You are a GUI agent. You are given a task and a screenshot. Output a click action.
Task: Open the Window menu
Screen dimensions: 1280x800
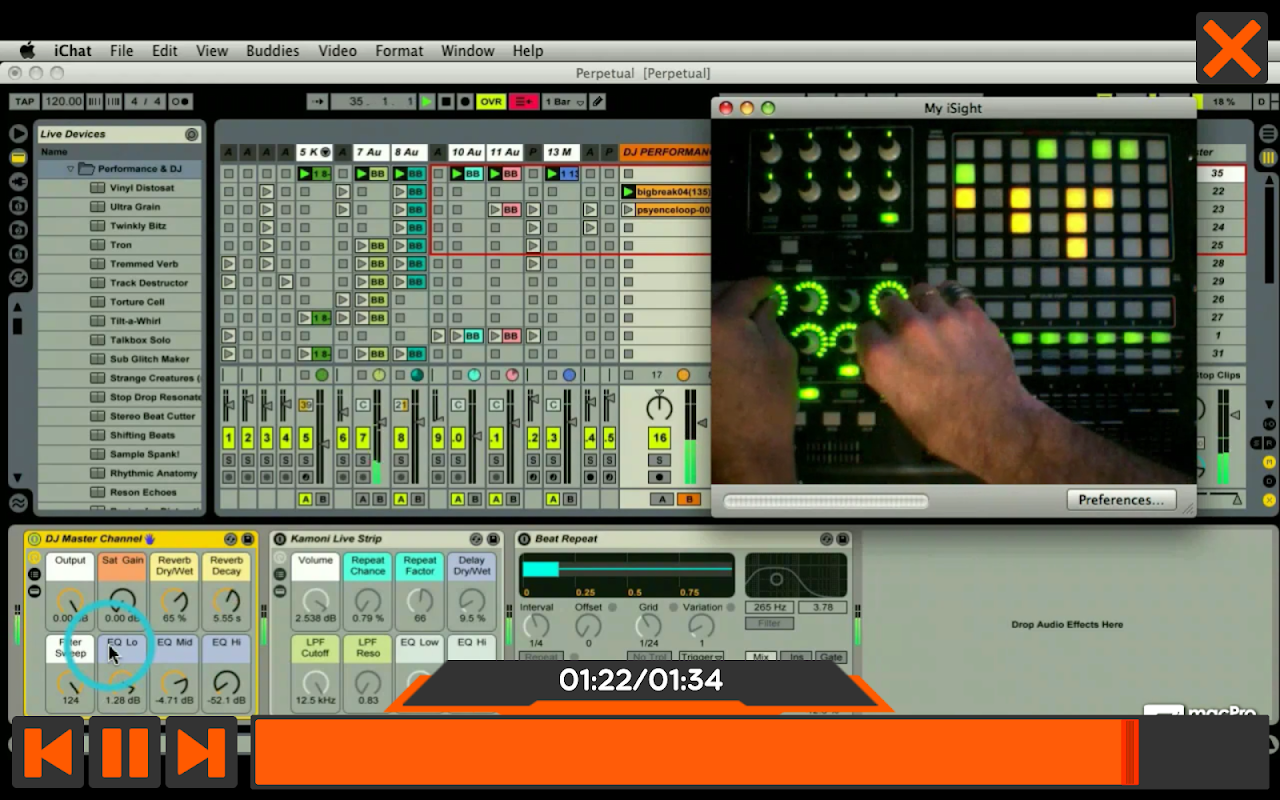(x=467, y=50)
